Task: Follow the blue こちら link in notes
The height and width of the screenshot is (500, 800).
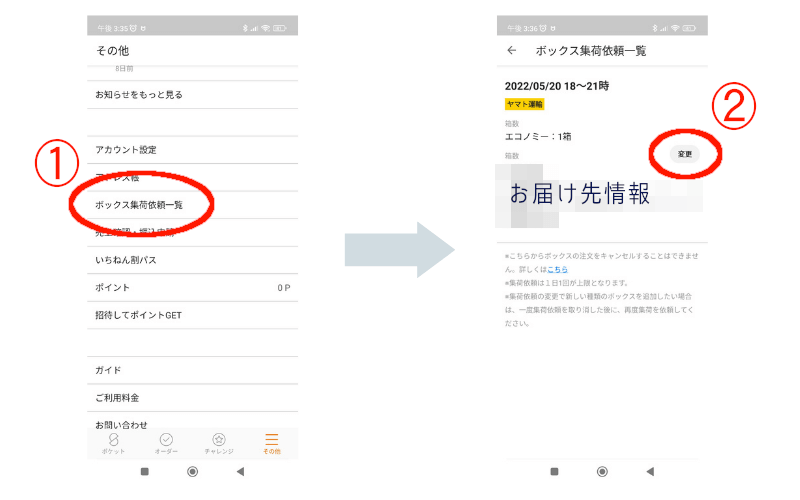Action: coord(558,270)
